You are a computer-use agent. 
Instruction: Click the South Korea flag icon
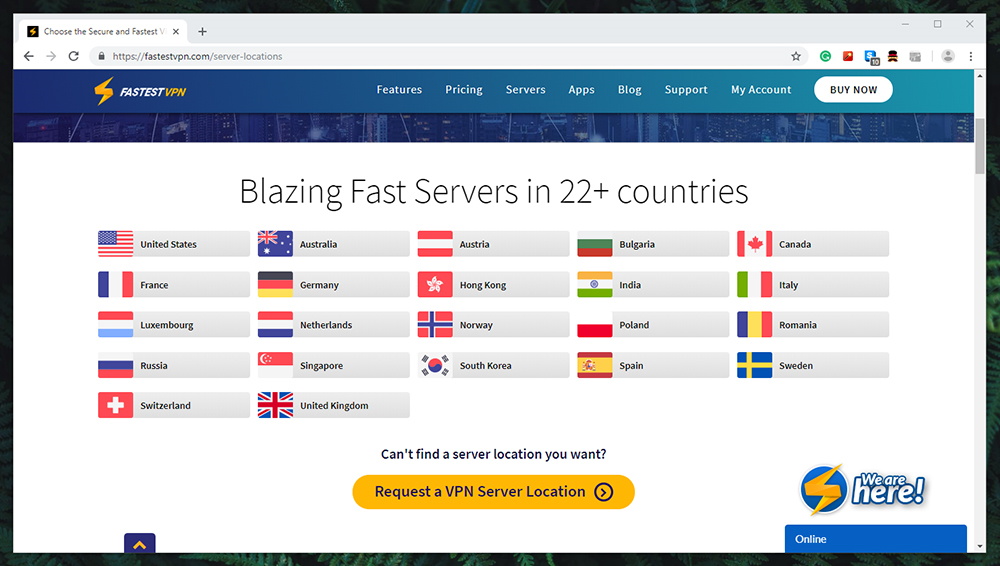tap(435, 365)
